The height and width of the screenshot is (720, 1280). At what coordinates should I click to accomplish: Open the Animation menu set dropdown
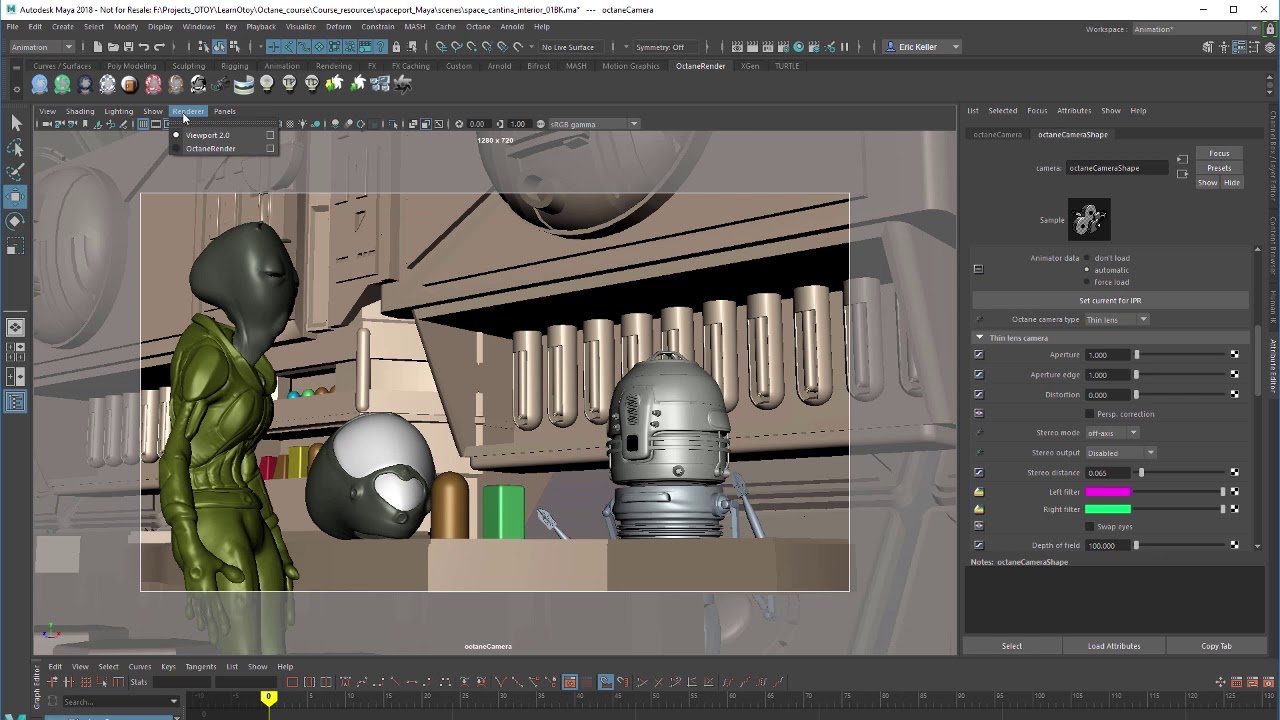(41, 47)
